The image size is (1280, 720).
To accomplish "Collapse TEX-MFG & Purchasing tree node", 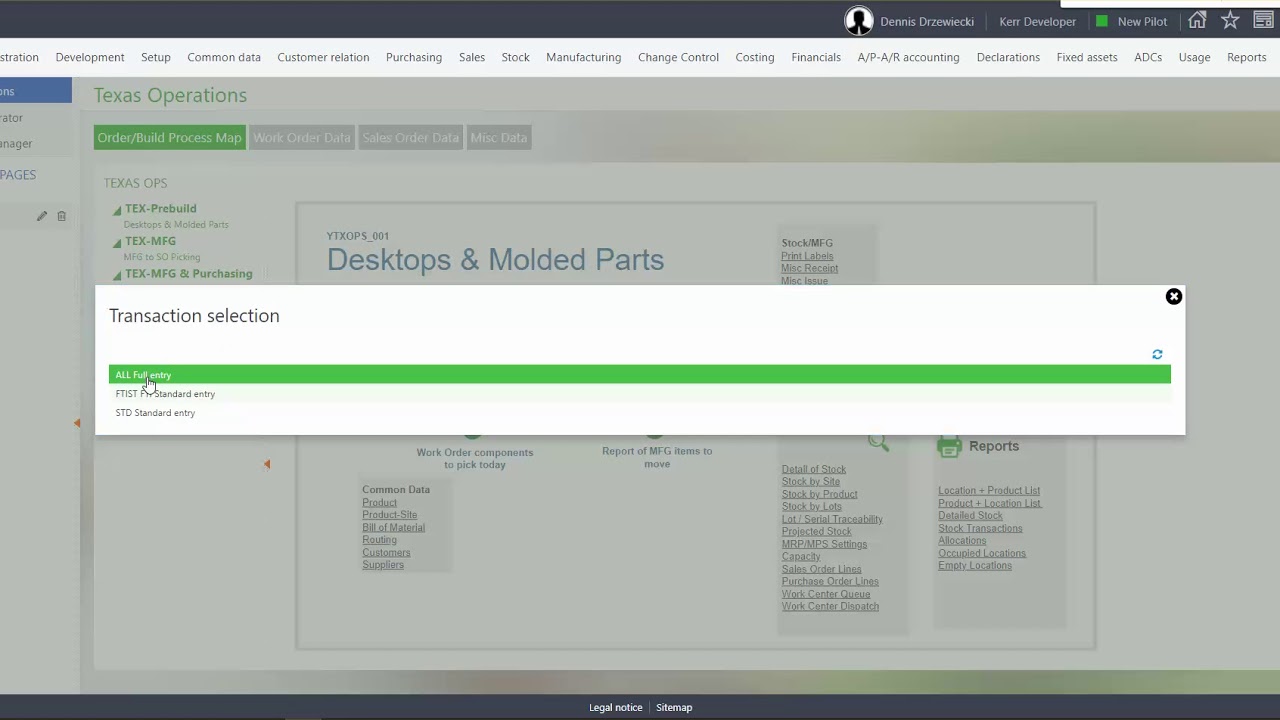I will click(117, 275).
